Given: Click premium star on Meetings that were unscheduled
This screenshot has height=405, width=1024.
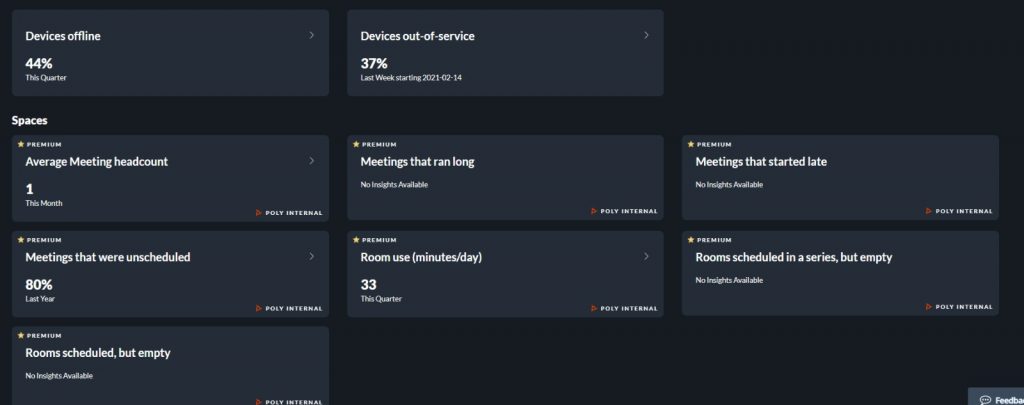Looking at the screenshot, I should [20, 240].
